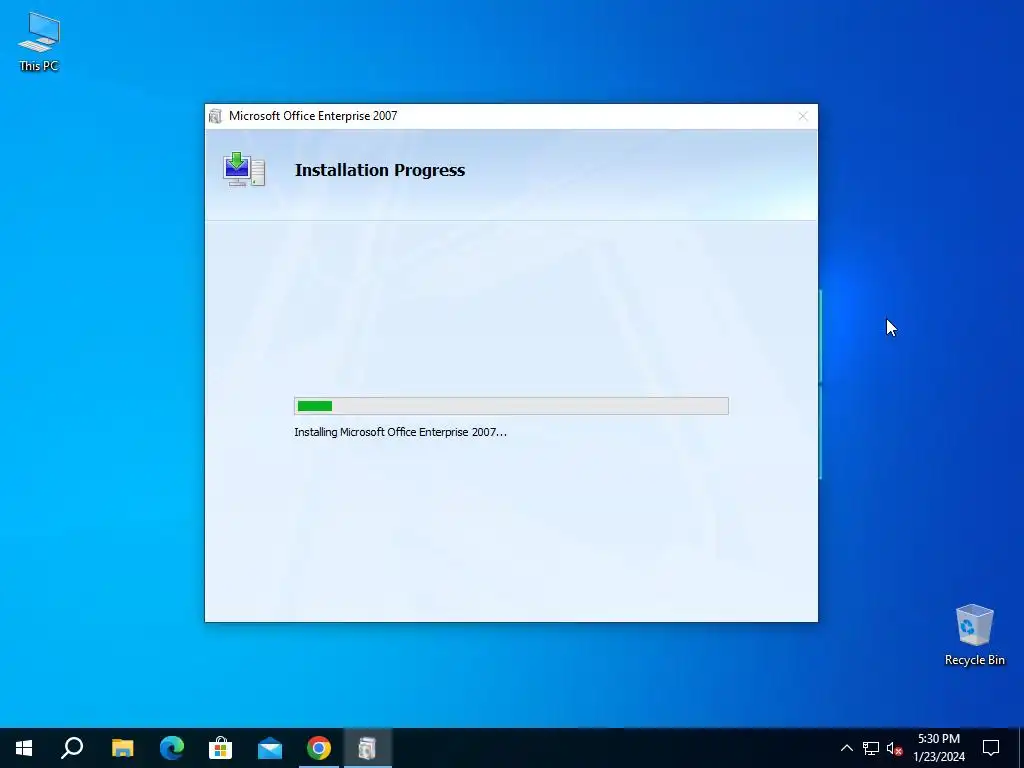This screenshot has width=1024, height=768.
Task: Open Microsoft Edge from taskbar
Action: coord(172,748)
